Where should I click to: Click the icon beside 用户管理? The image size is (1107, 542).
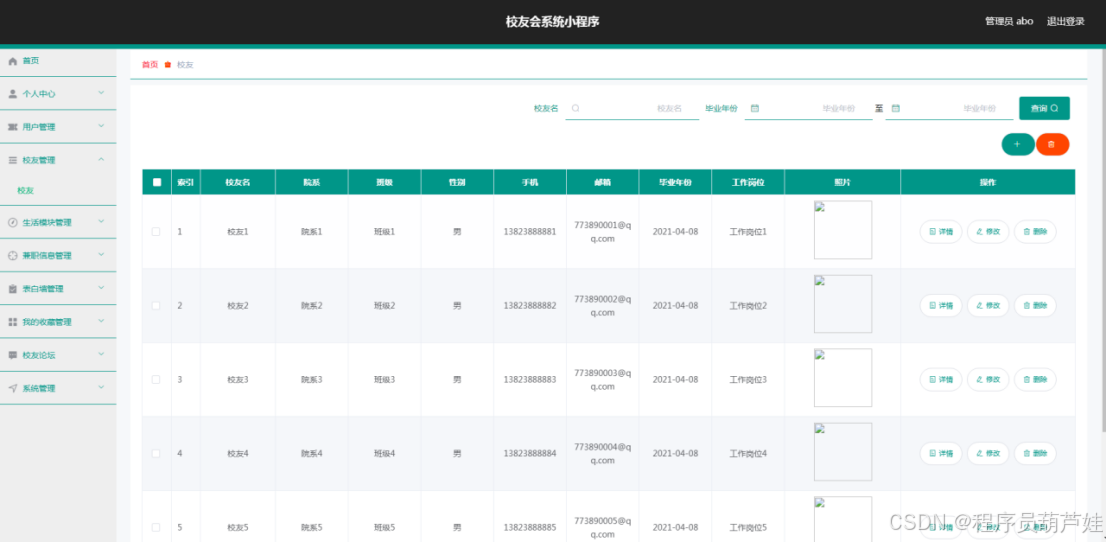(12, 127)
